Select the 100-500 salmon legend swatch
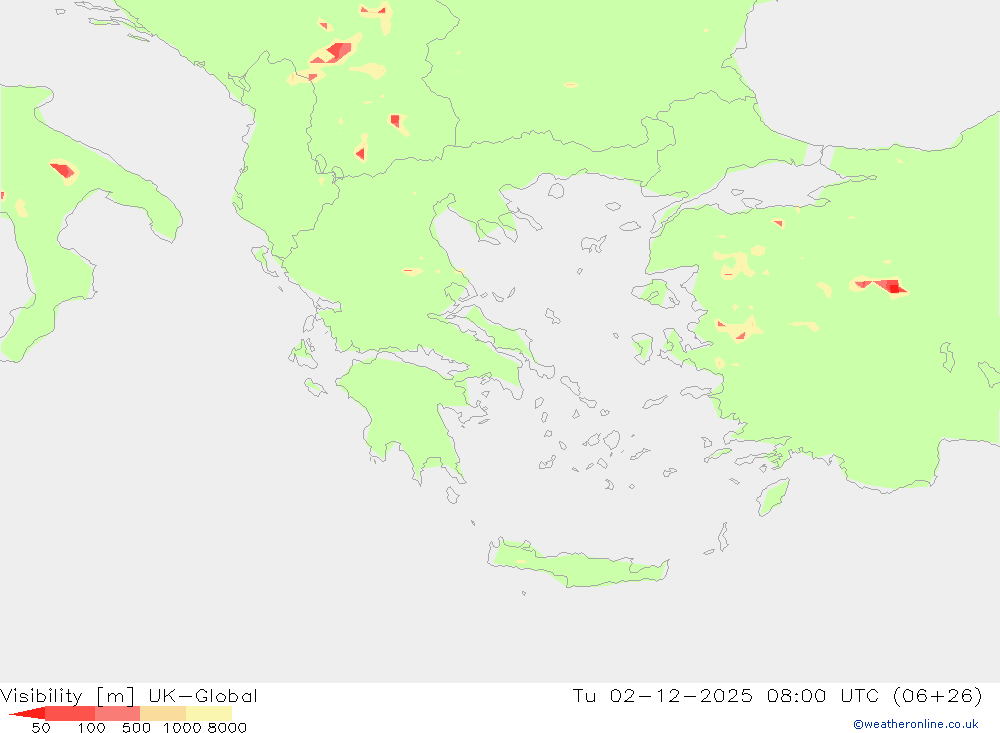 click(x=117, y=713)
